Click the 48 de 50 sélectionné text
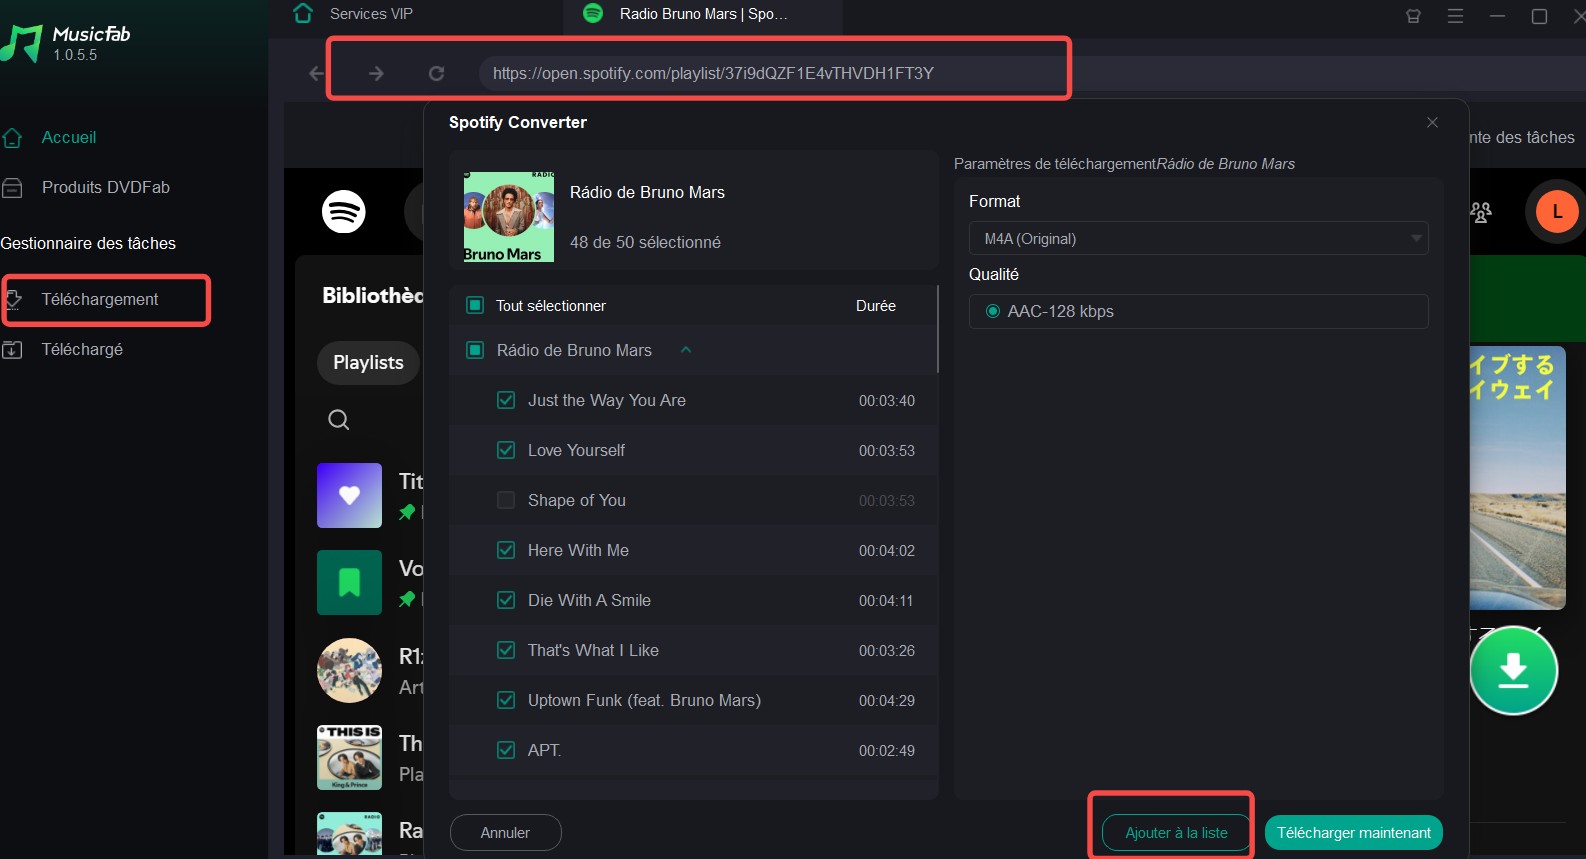The image size is (1586, 859). tap(645, 242)
